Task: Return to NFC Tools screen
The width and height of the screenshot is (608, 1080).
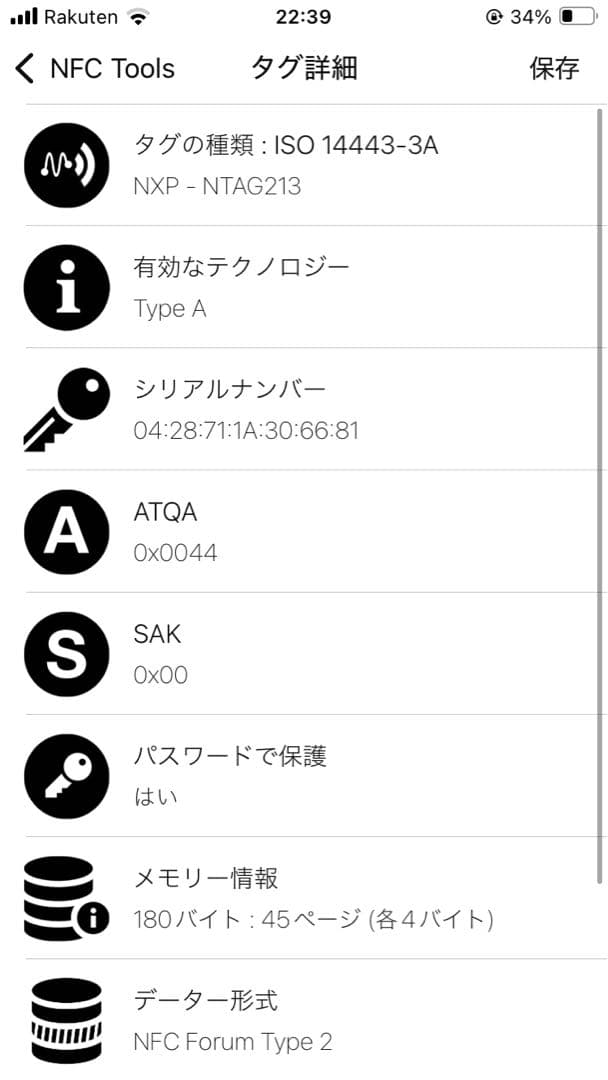Action: coord(112,68)
